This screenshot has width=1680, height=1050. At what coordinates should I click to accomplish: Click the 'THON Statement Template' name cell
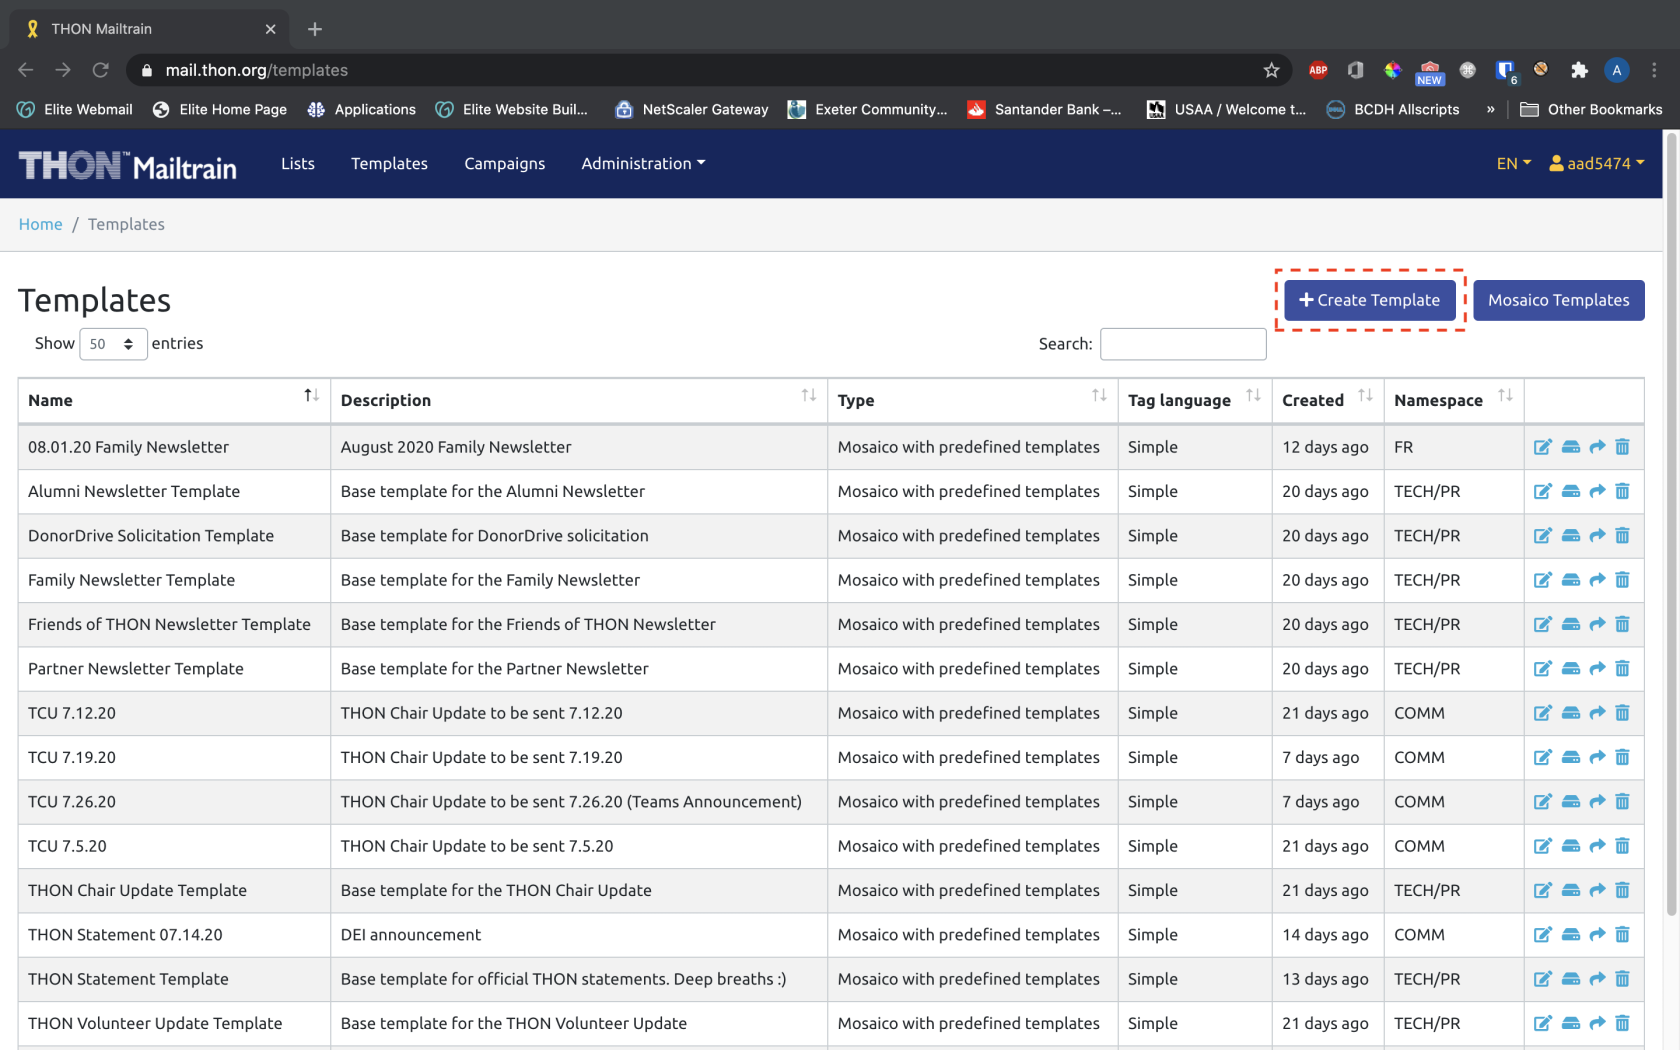174,979
